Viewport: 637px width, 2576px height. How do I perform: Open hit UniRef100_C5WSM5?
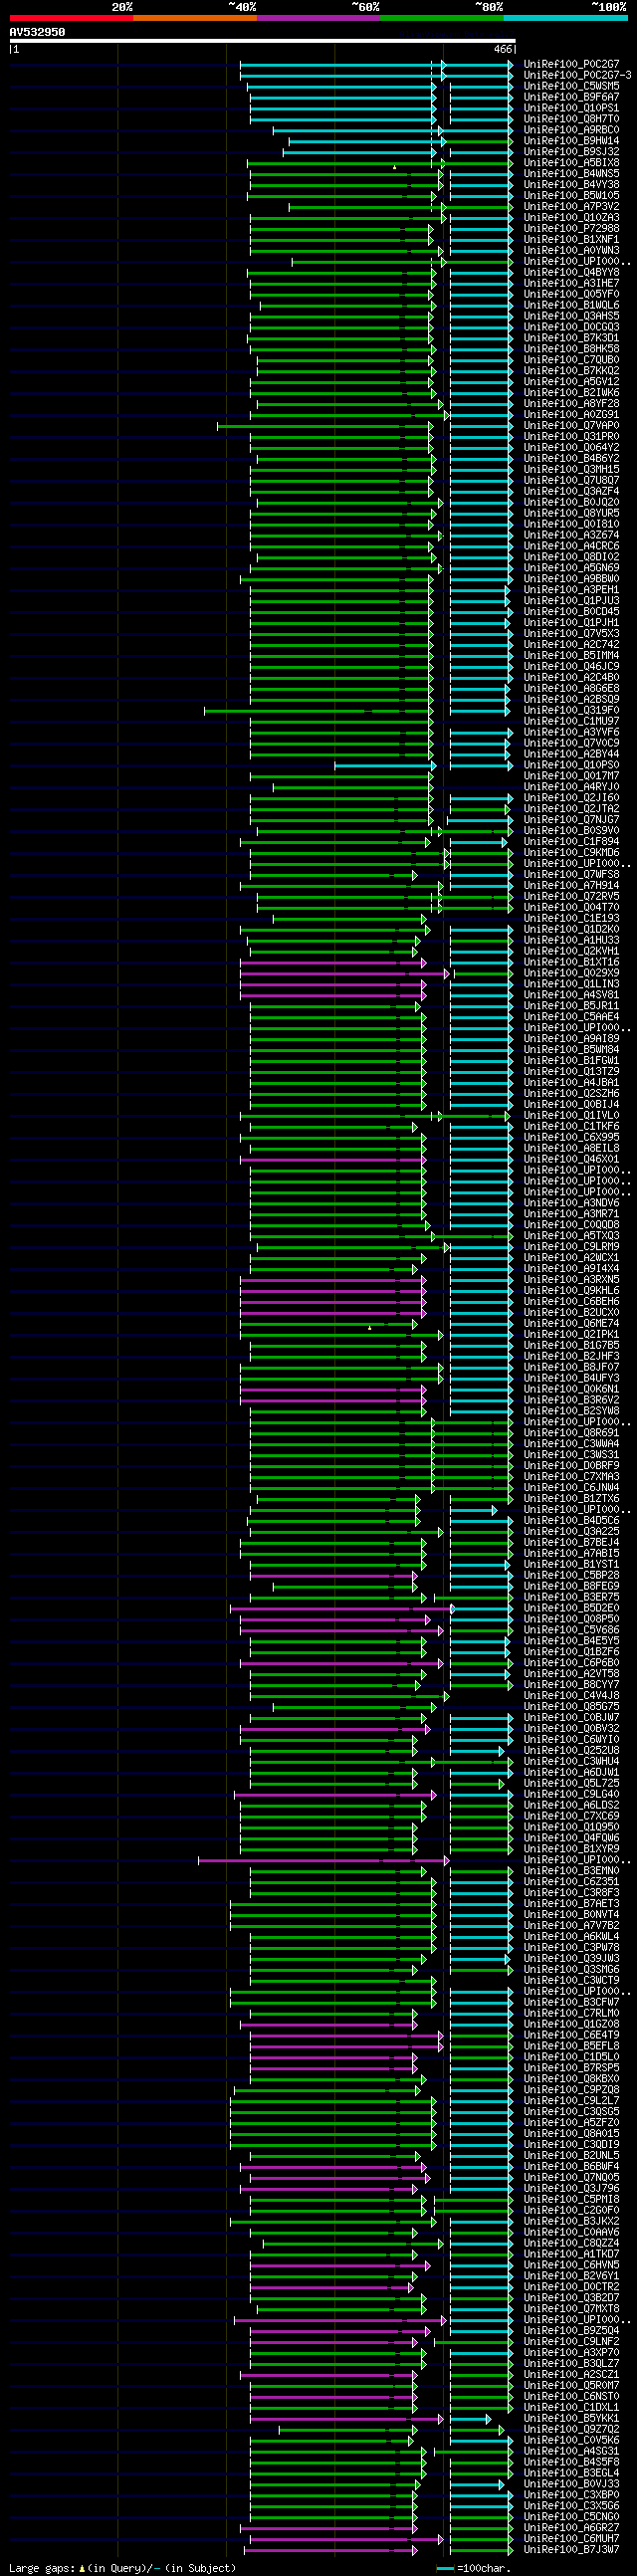571,86
